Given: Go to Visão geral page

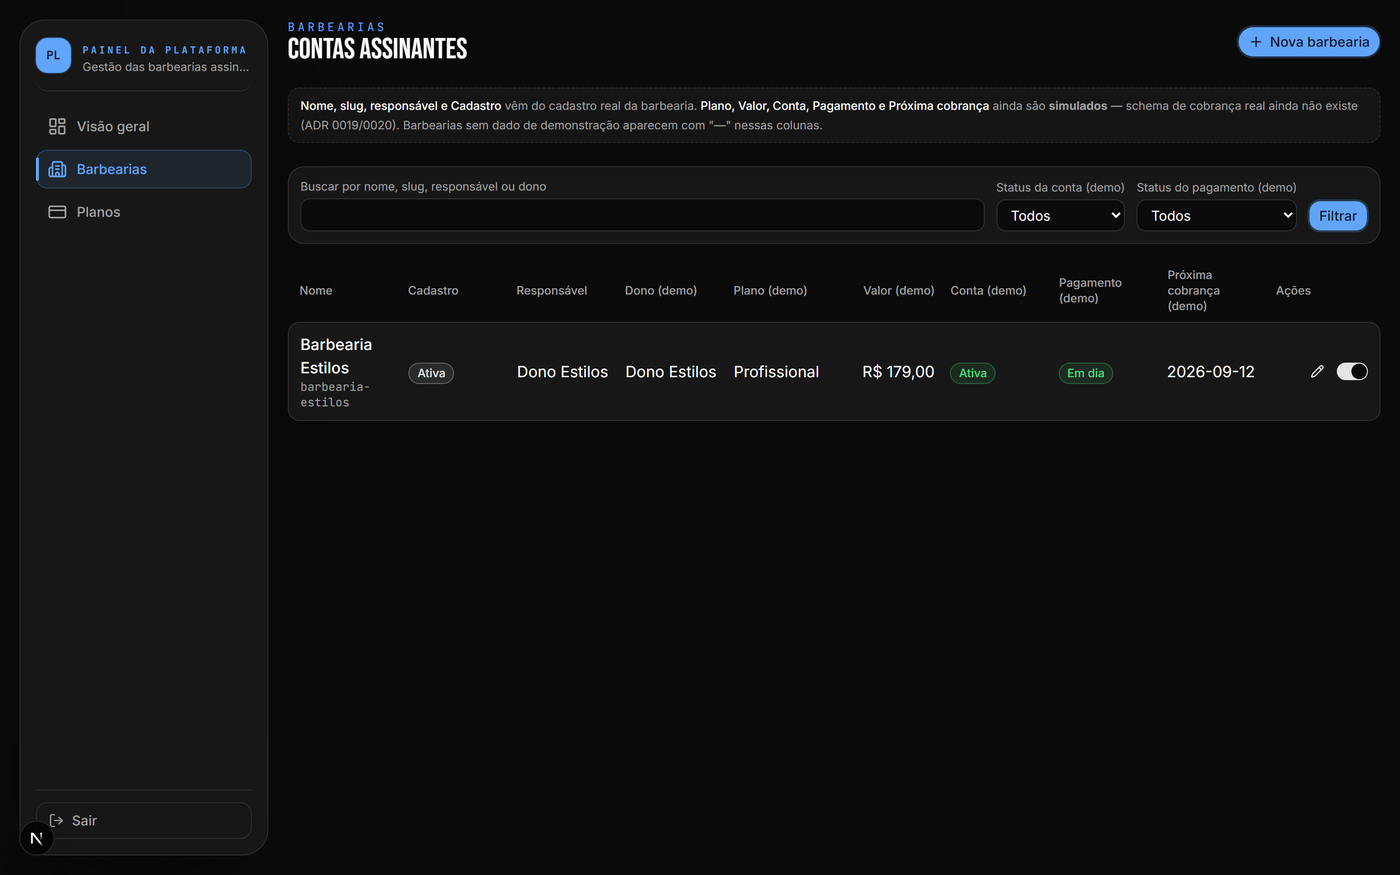Looking at the screenshot, I should pyautogui.click(x=144, y=126).
